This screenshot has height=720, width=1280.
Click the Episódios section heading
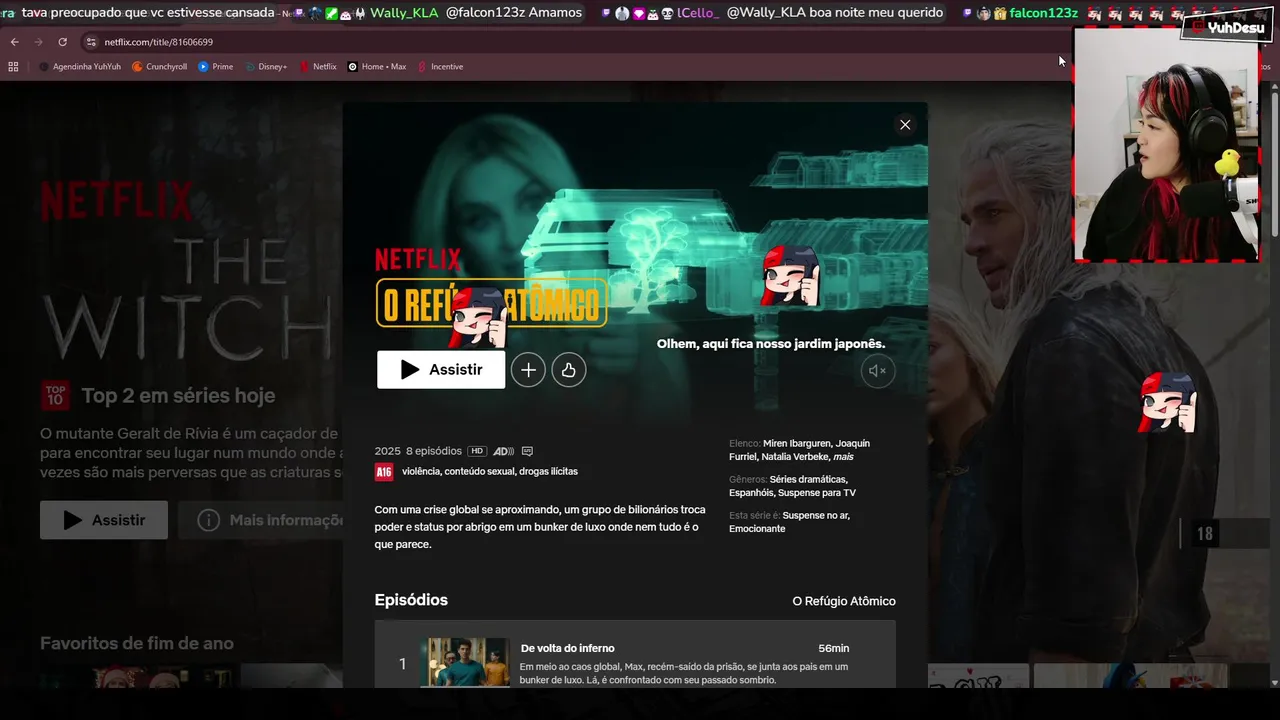click(411, 600)
